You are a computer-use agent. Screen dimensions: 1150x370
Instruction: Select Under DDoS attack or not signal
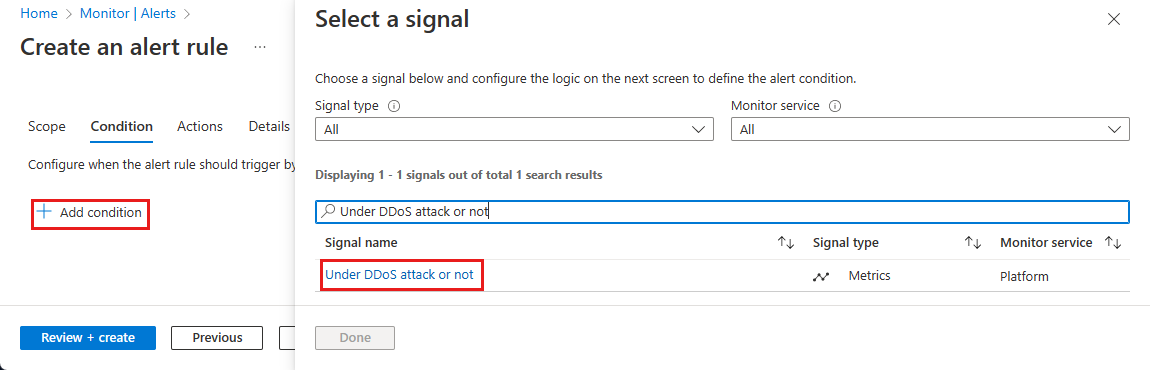(x=399, y=275)
